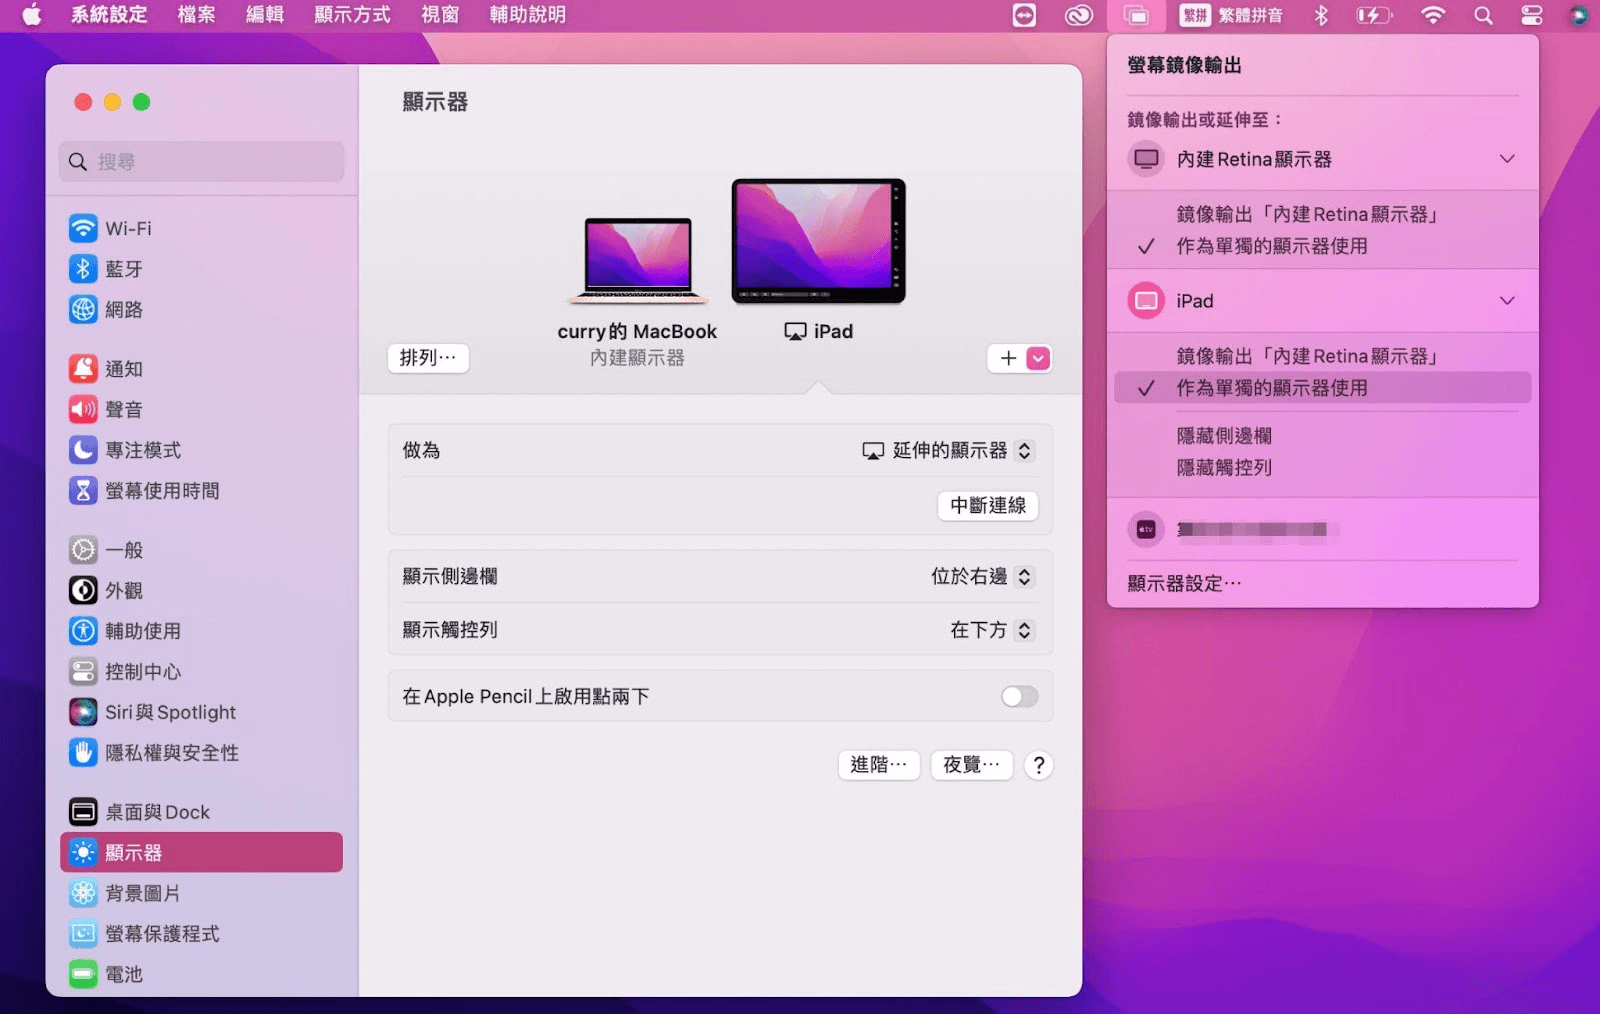
Task: Click the General (一般) gear icon
Action: pyautogui.click(x=83, y=550)
